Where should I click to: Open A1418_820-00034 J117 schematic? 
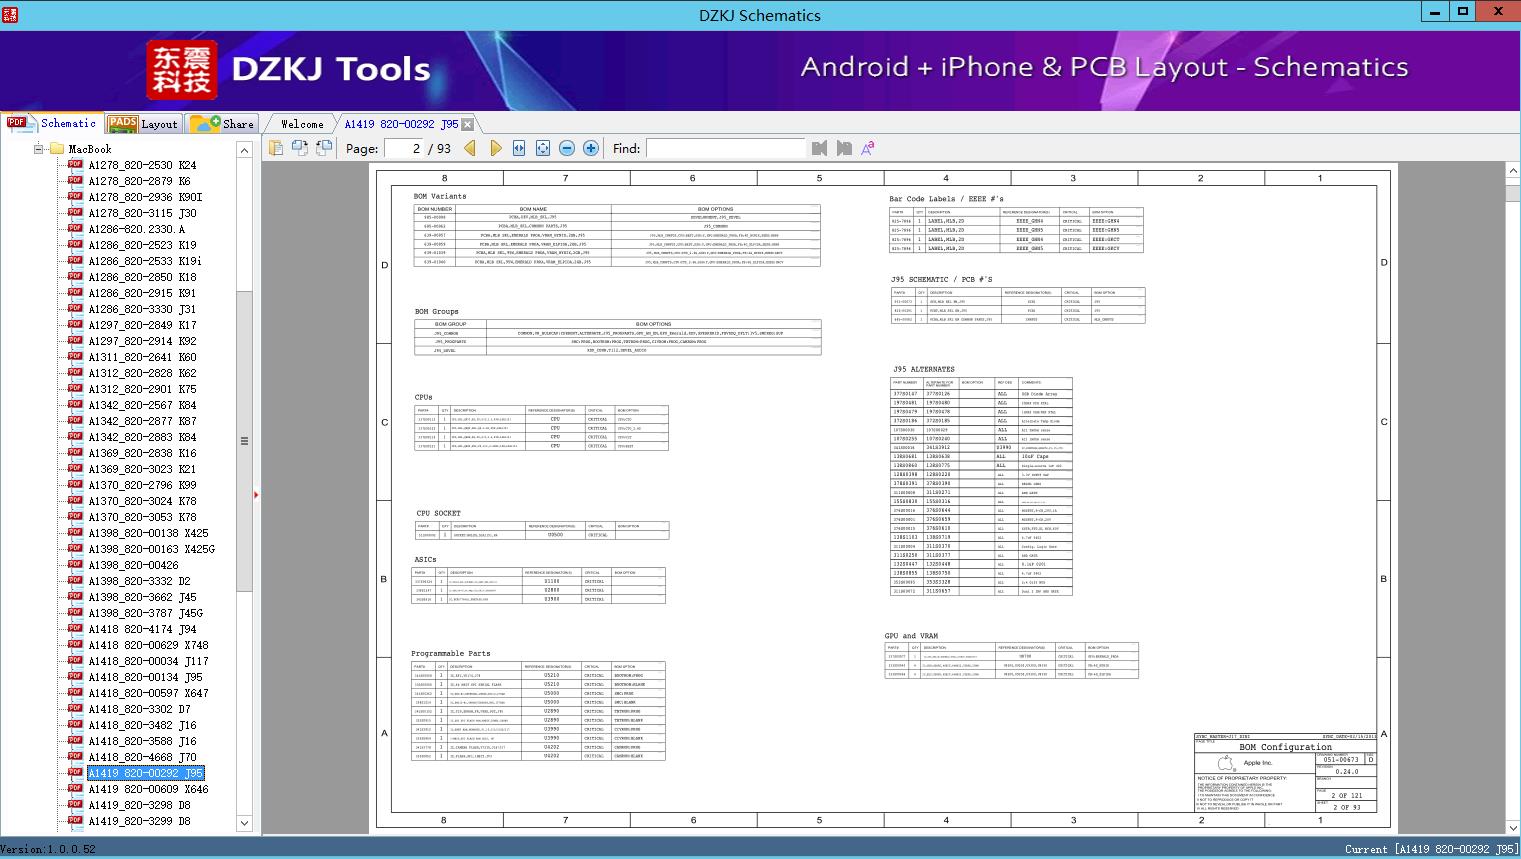coord(148,661)
